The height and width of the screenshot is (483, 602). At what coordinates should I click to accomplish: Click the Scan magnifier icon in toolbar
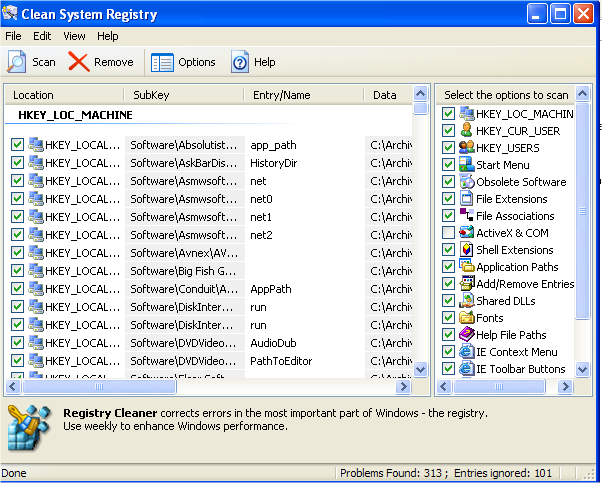[x=17, y=62]
